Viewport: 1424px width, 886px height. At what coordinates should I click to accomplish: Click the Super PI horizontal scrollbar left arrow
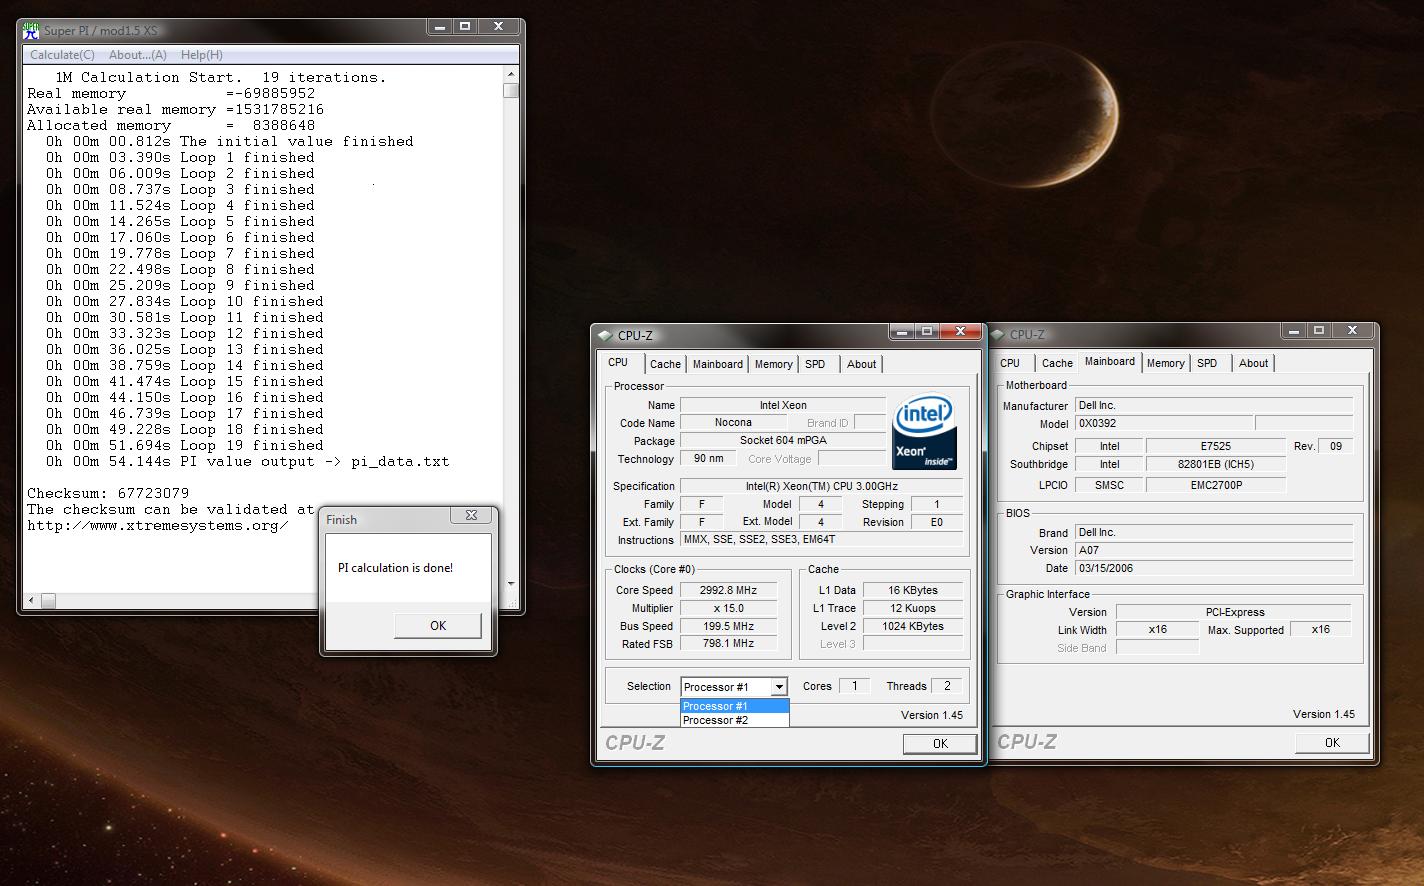[31, 600]
